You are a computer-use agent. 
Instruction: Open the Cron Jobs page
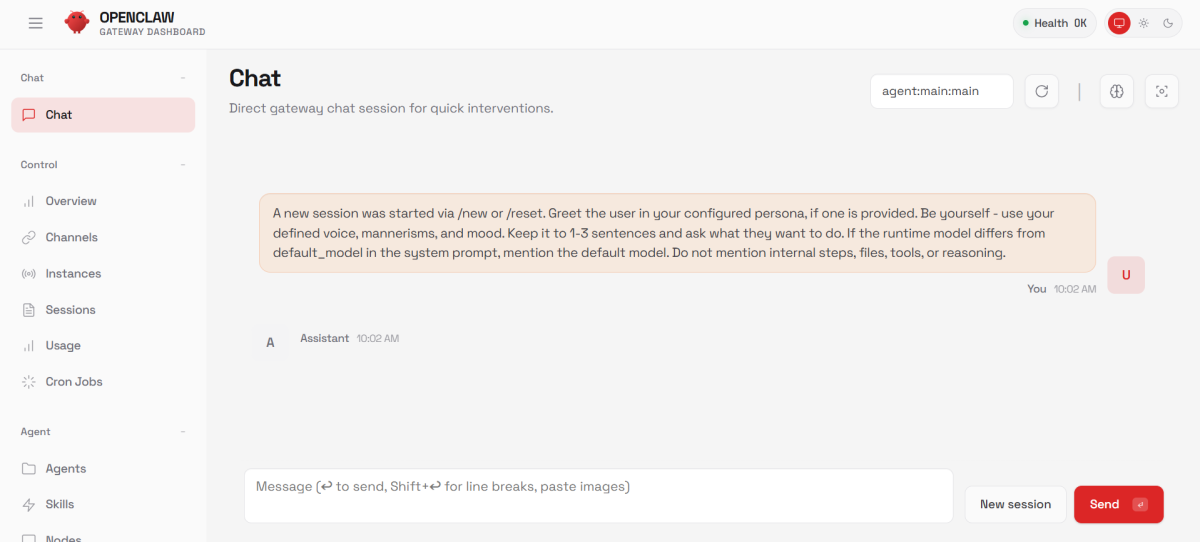point(73,382)
